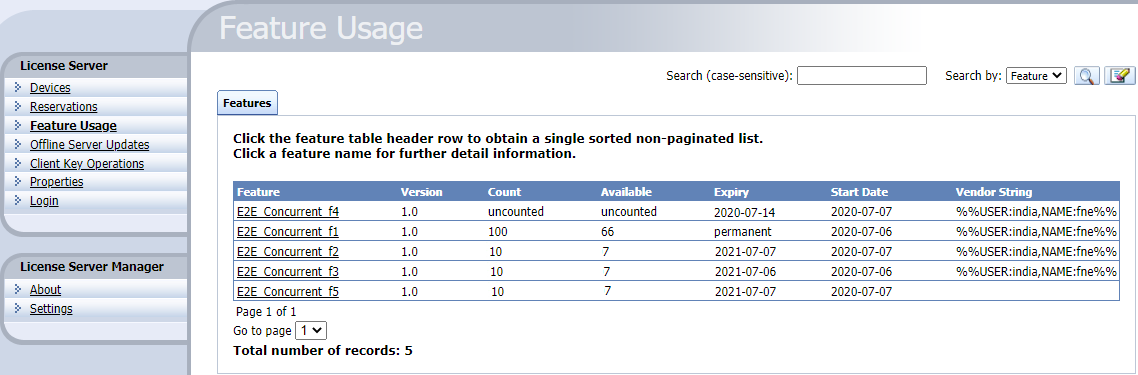Sort by the Version column header

point(422,192)
